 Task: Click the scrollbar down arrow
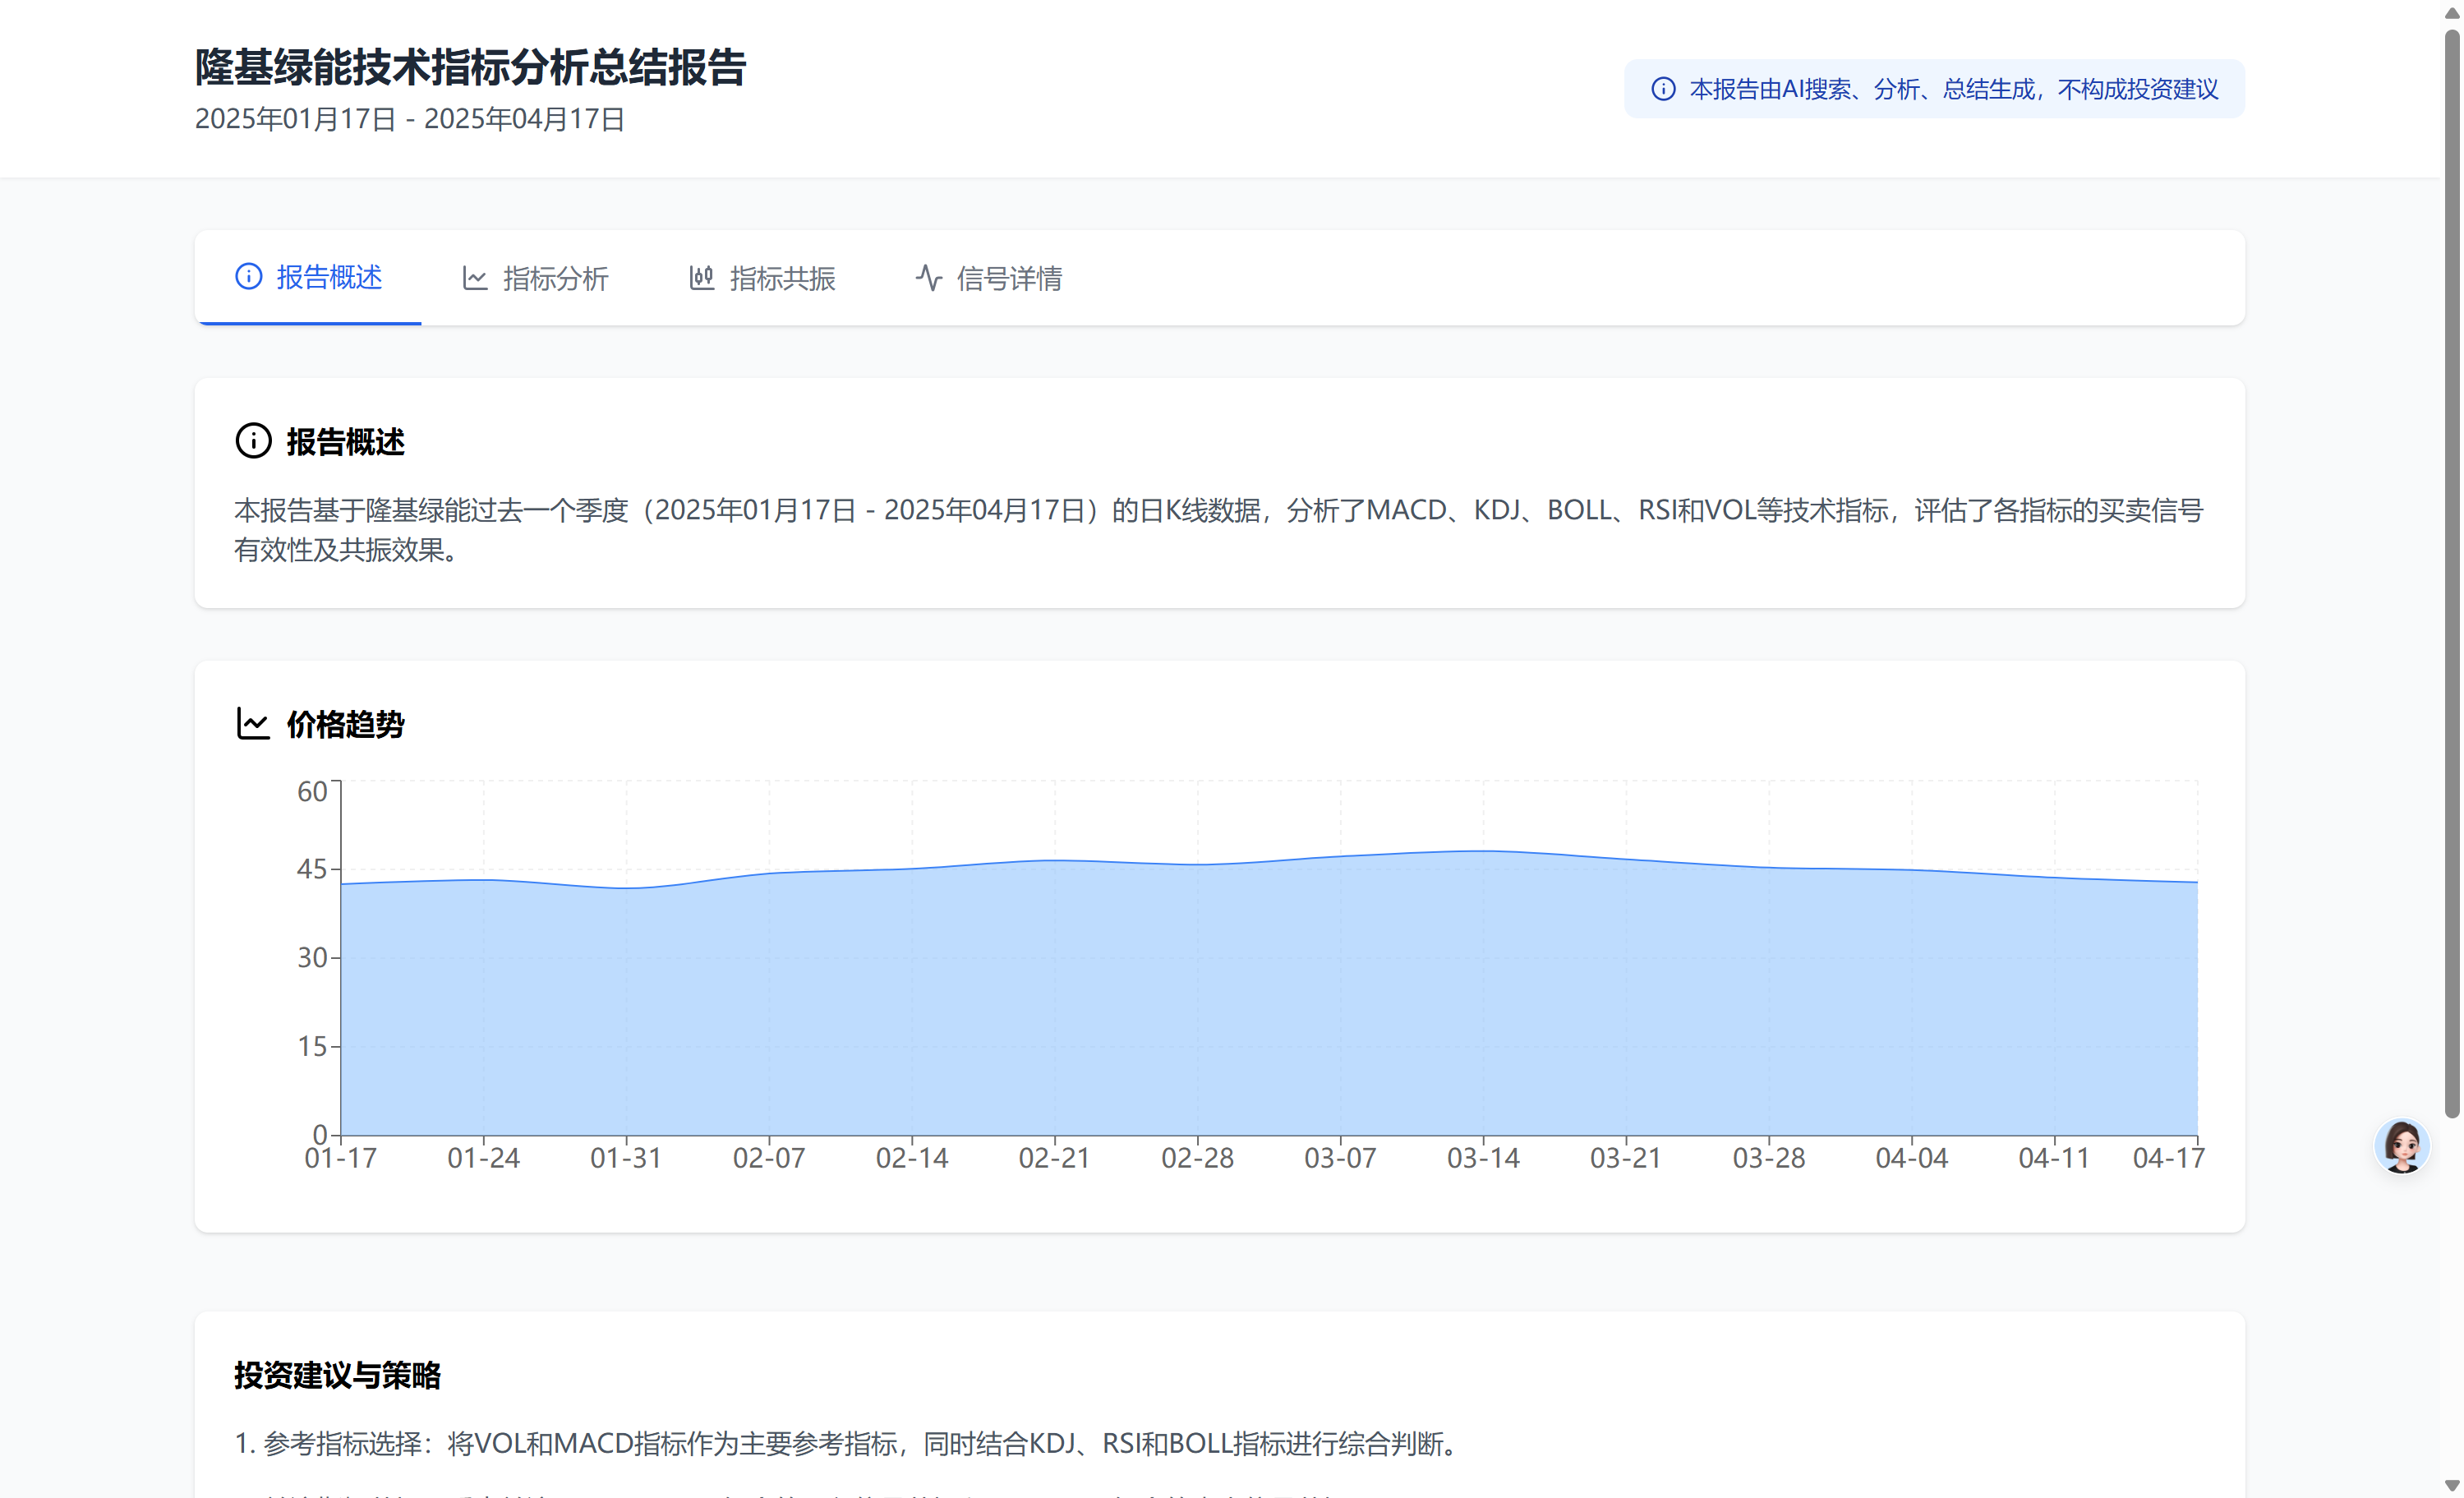tap(2452, 1486)
